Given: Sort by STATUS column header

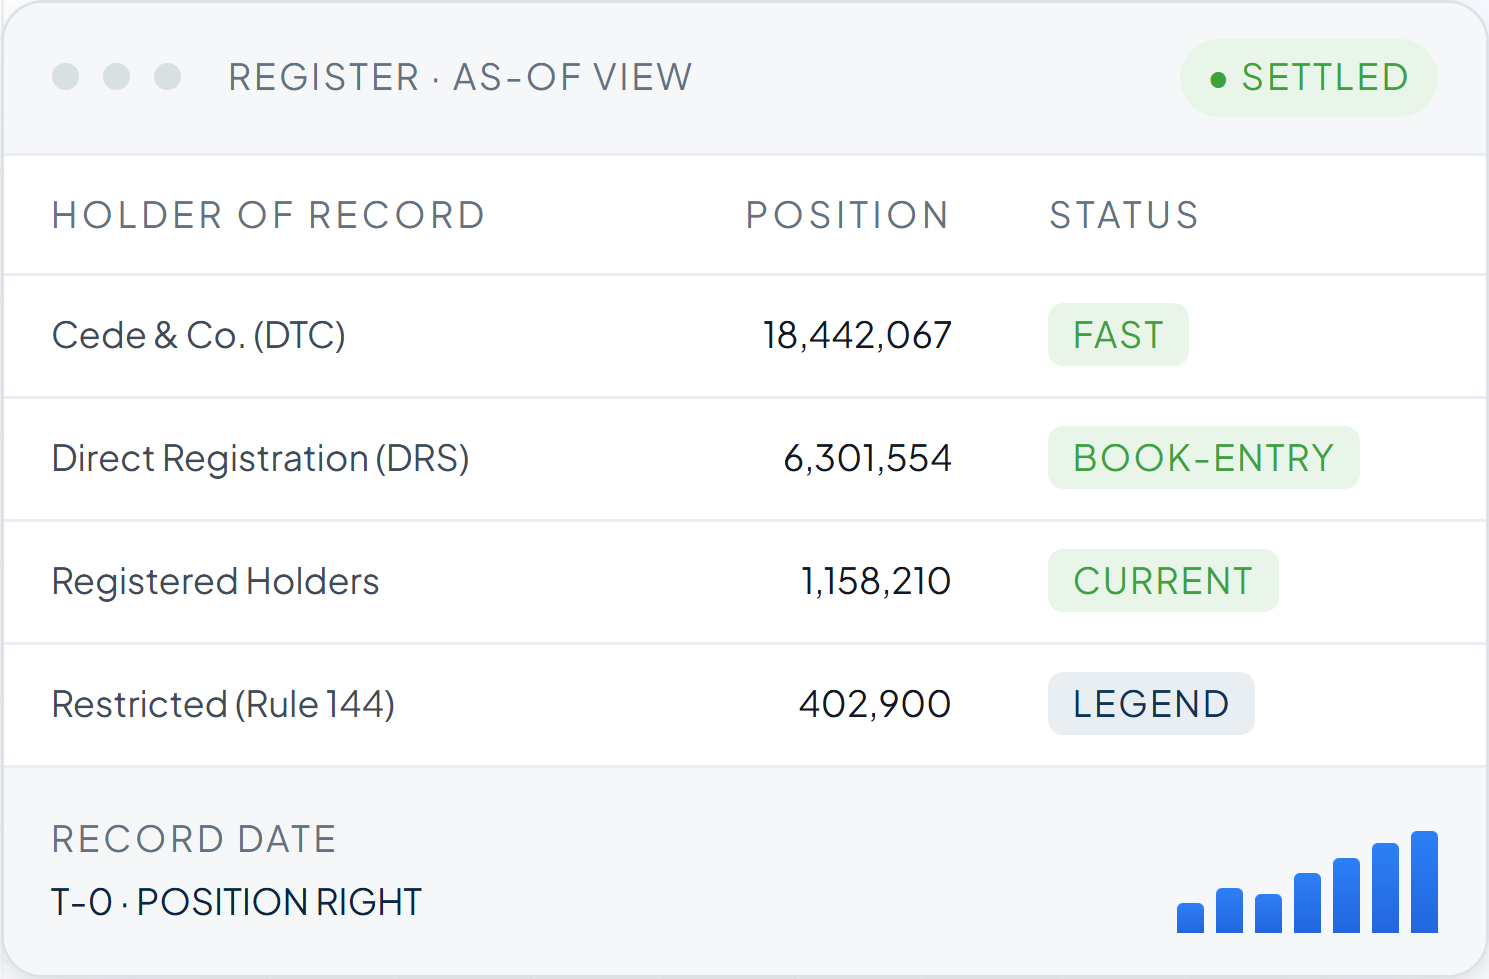Looking at the screenshot, I should [x=1124, y=216].
